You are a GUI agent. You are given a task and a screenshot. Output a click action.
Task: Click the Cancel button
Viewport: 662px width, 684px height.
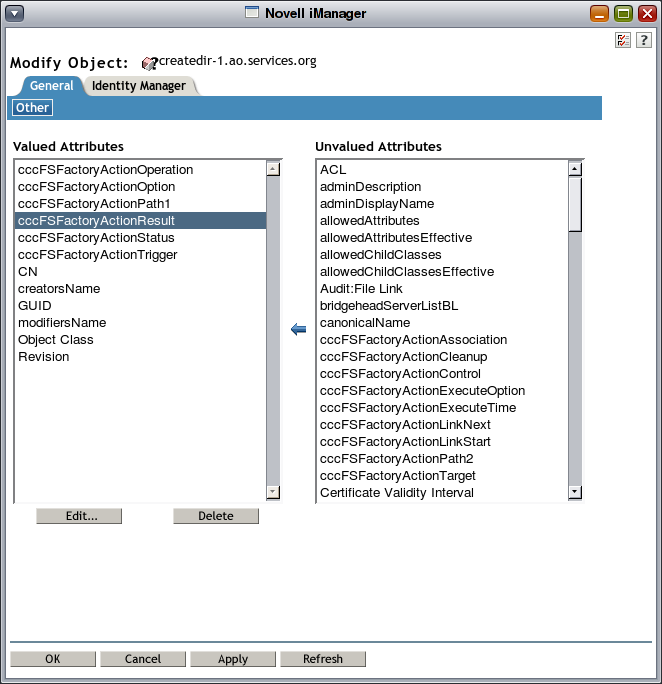click(x=143, y=659)
